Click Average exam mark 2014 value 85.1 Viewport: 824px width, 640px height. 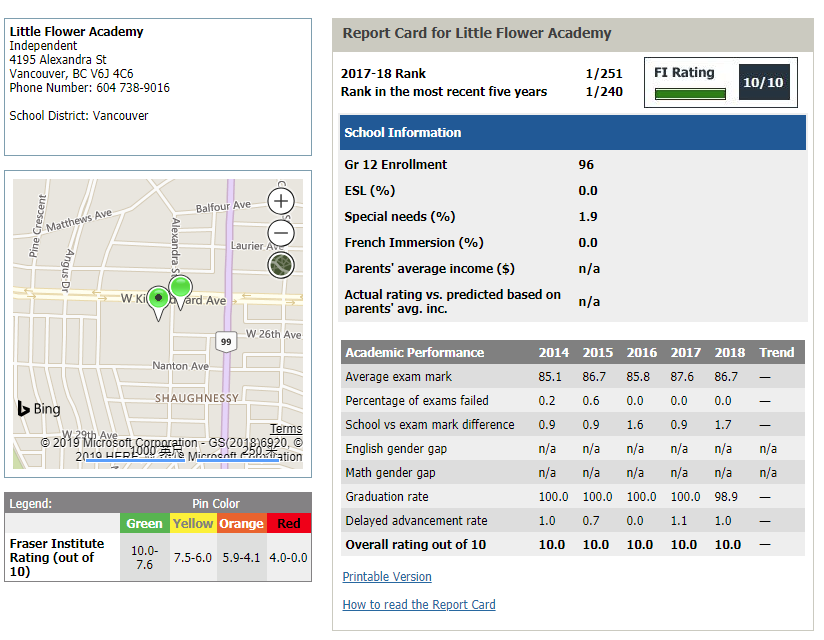pyautogui.click(x=550, y=377)
